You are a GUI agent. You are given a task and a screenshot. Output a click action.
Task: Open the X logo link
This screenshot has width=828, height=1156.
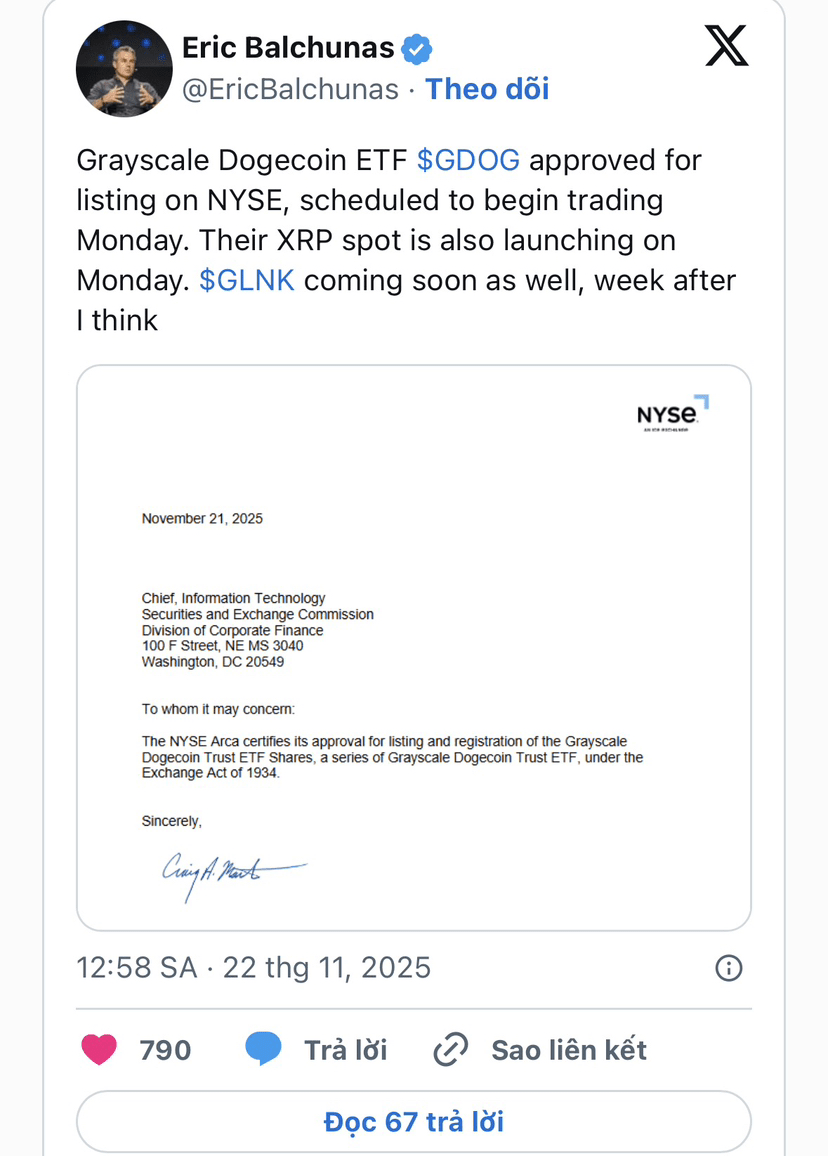click(x=726, y=46)
